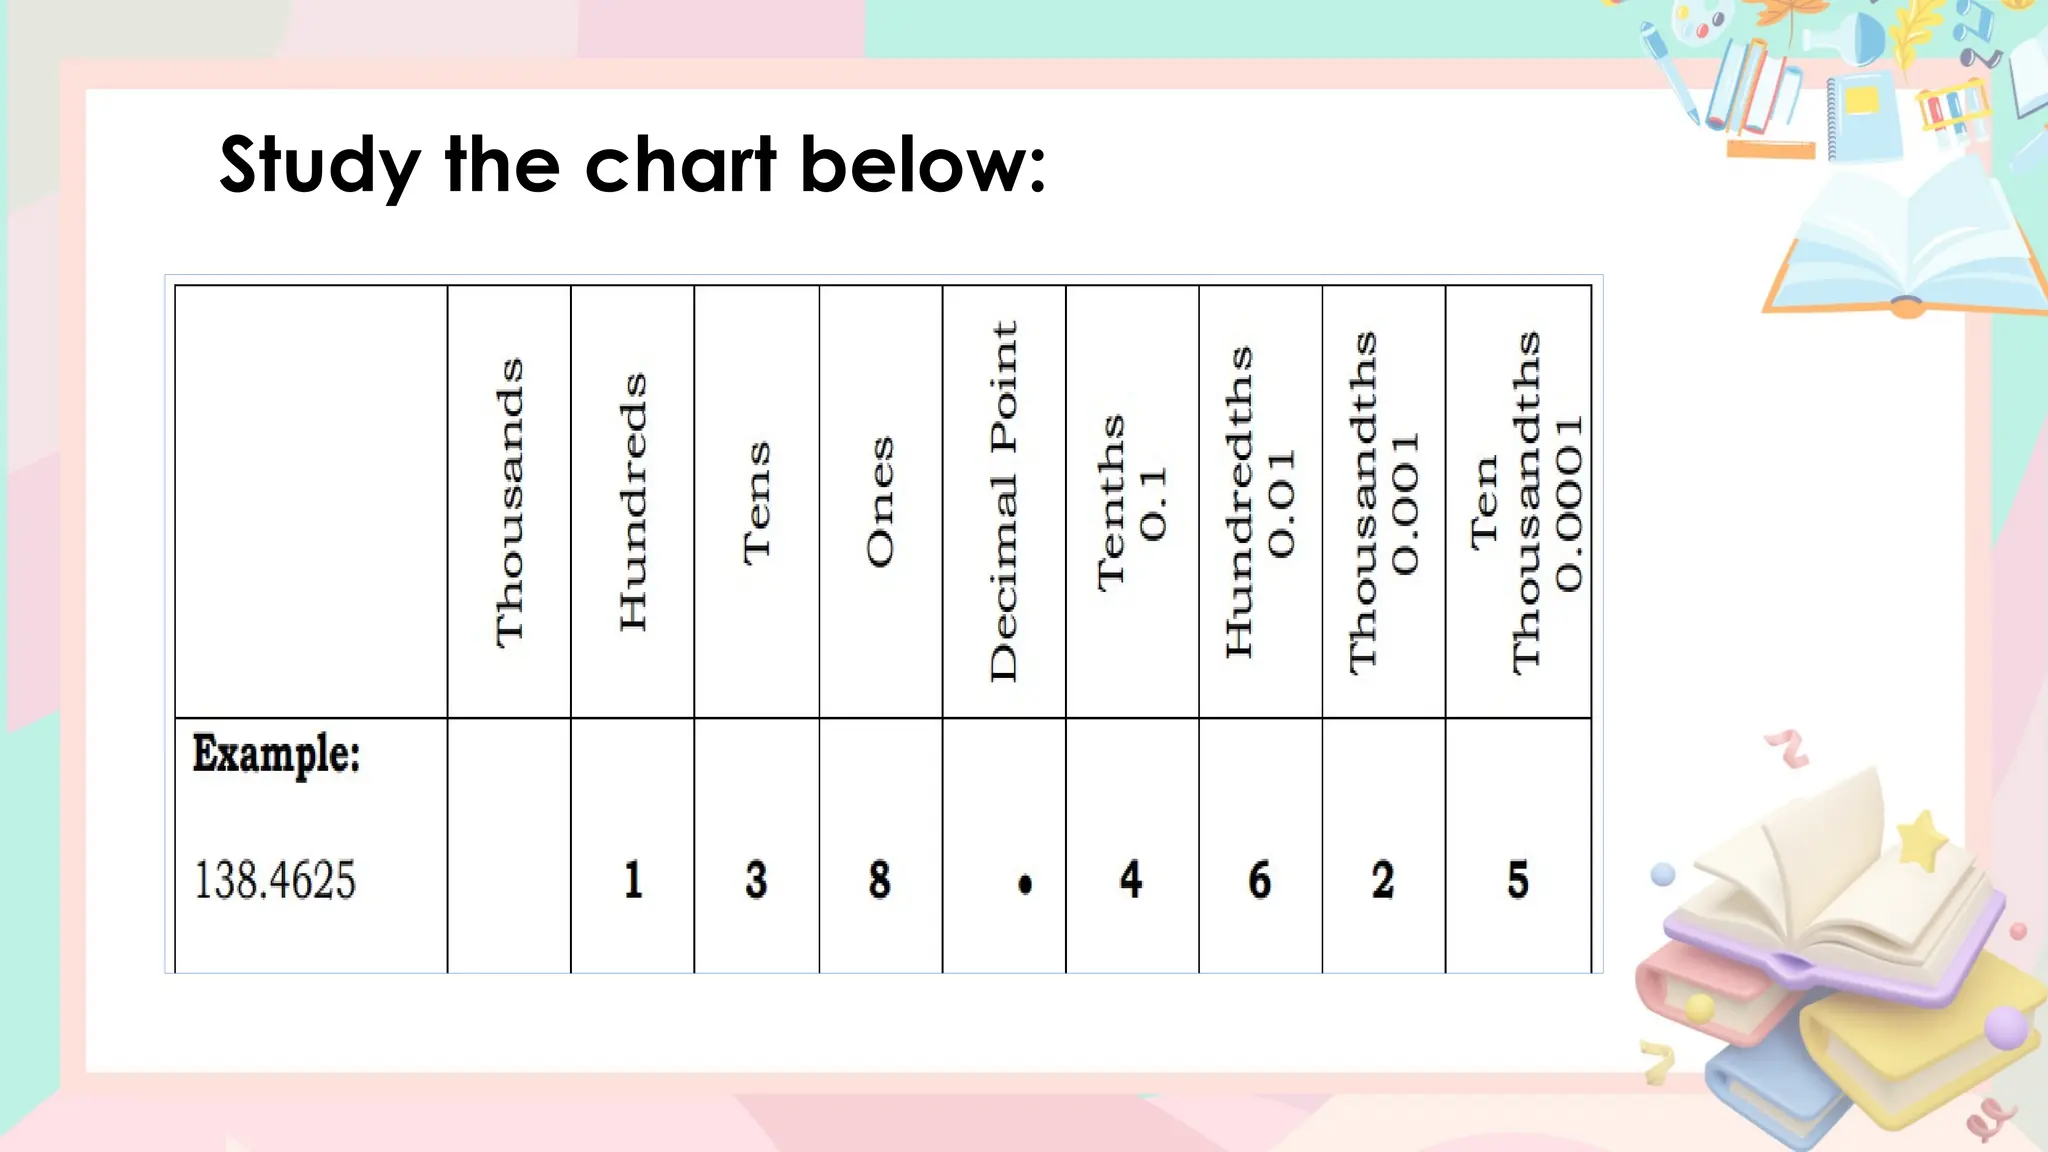
Task: Click the "Example:" label in the table
Action: tap(276, 754)
